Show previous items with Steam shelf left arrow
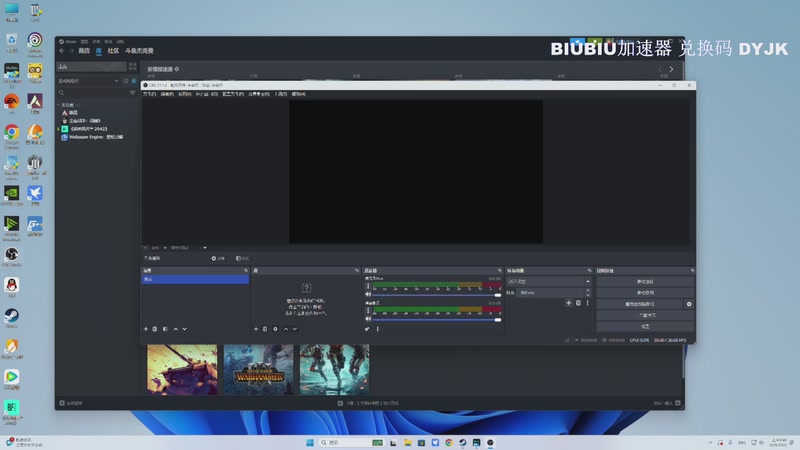Viewport: 800px width, 450px height. [x=660, y=69]
